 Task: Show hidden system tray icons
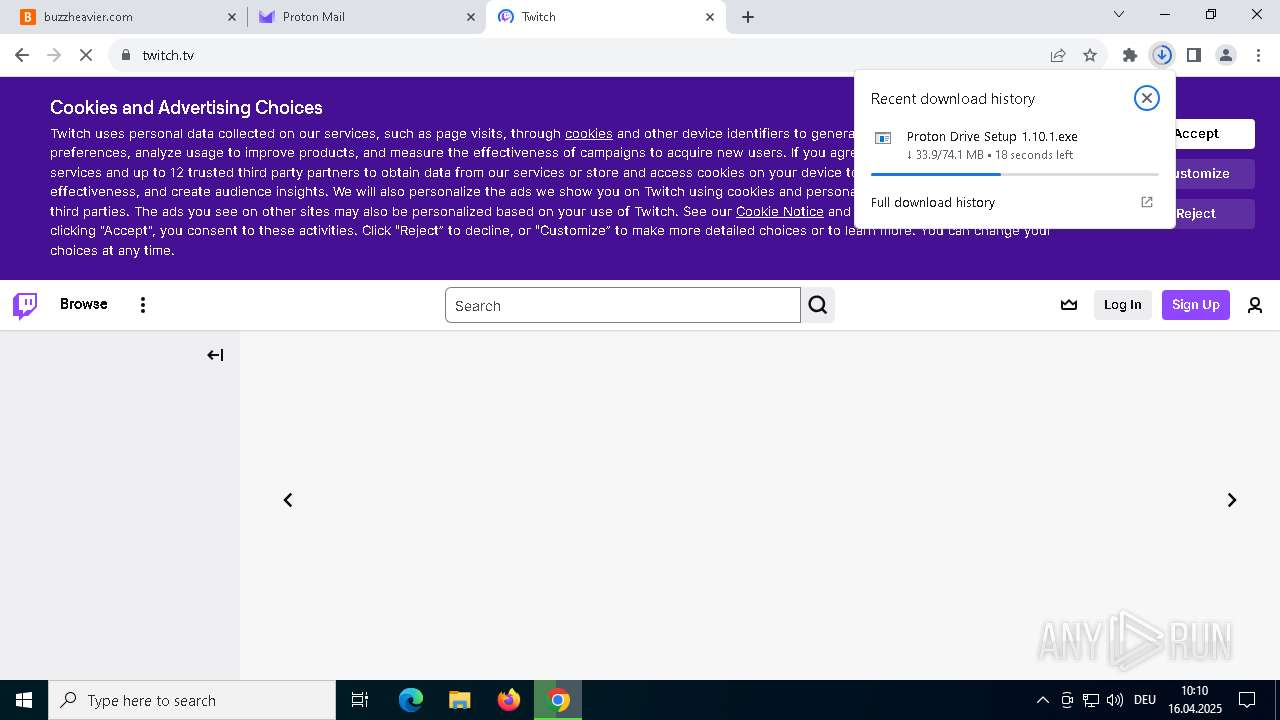click(x=1042, y=700)
